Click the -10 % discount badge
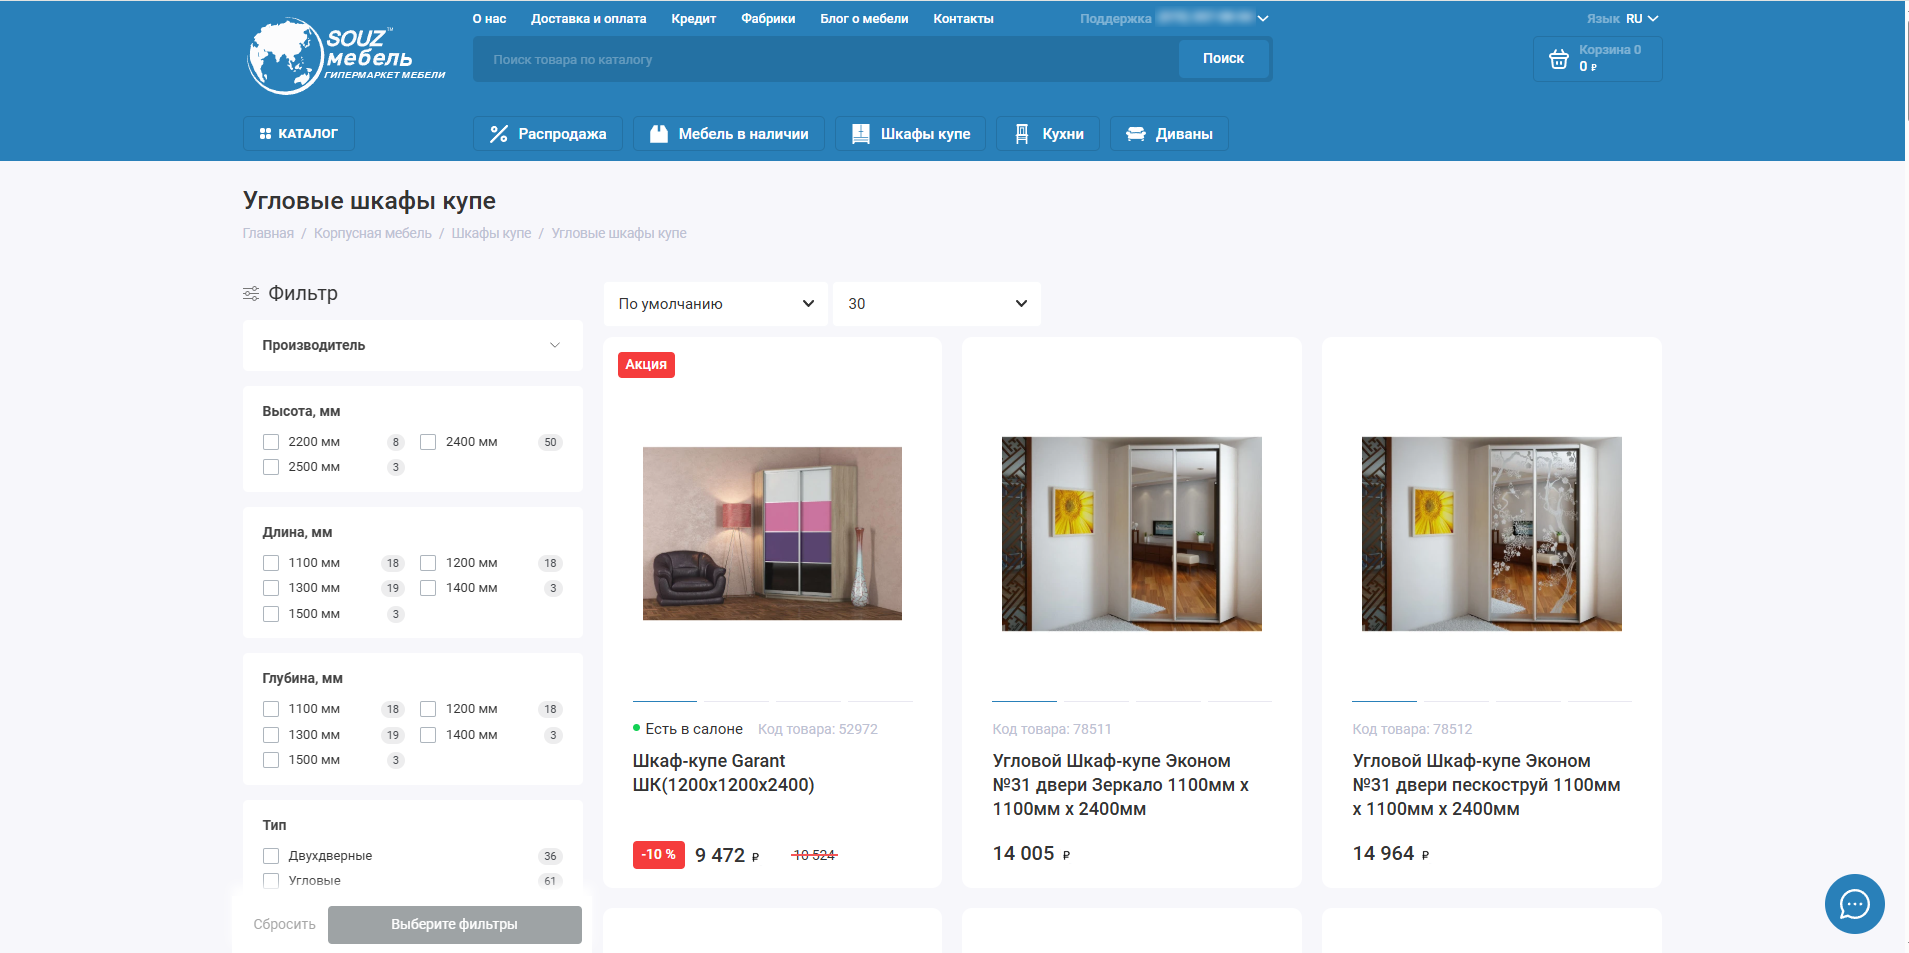 (x=658, y=855)
